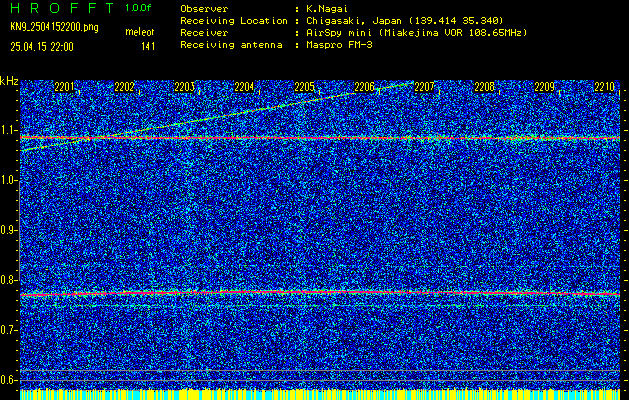The width and height of the screenshot is (629, 400).
Task: Click the 1.1 frequency axis label
Action: (8, 131)
